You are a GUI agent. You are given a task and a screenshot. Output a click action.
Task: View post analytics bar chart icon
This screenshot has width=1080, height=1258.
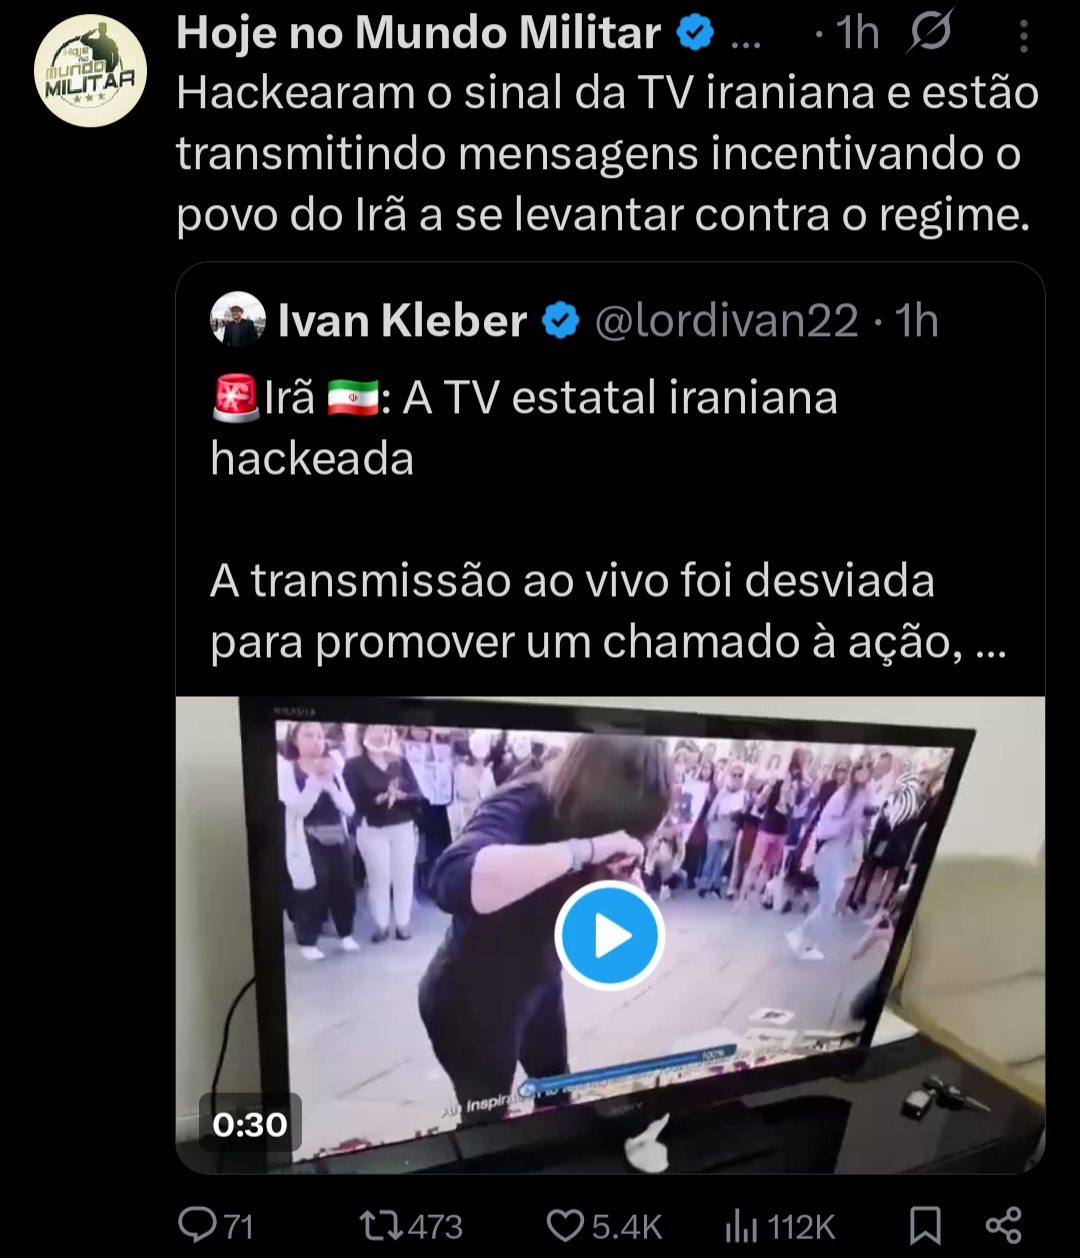coord(742,1224)
